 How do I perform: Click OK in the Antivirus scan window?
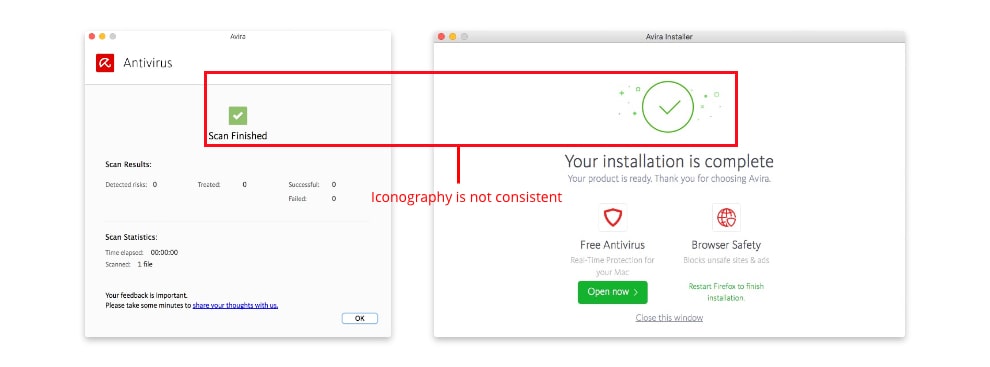coord(360,318)
